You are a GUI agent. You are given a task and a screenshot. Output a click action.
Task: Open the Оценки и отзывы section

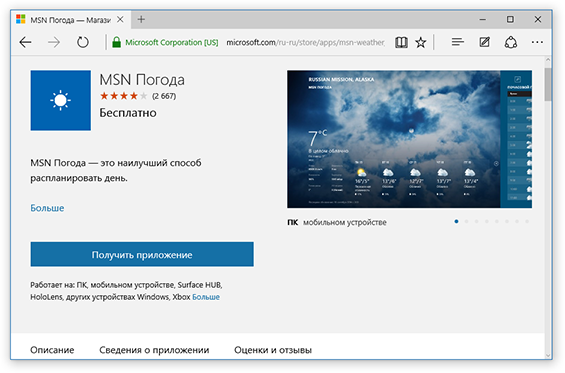tap(273, 350)
